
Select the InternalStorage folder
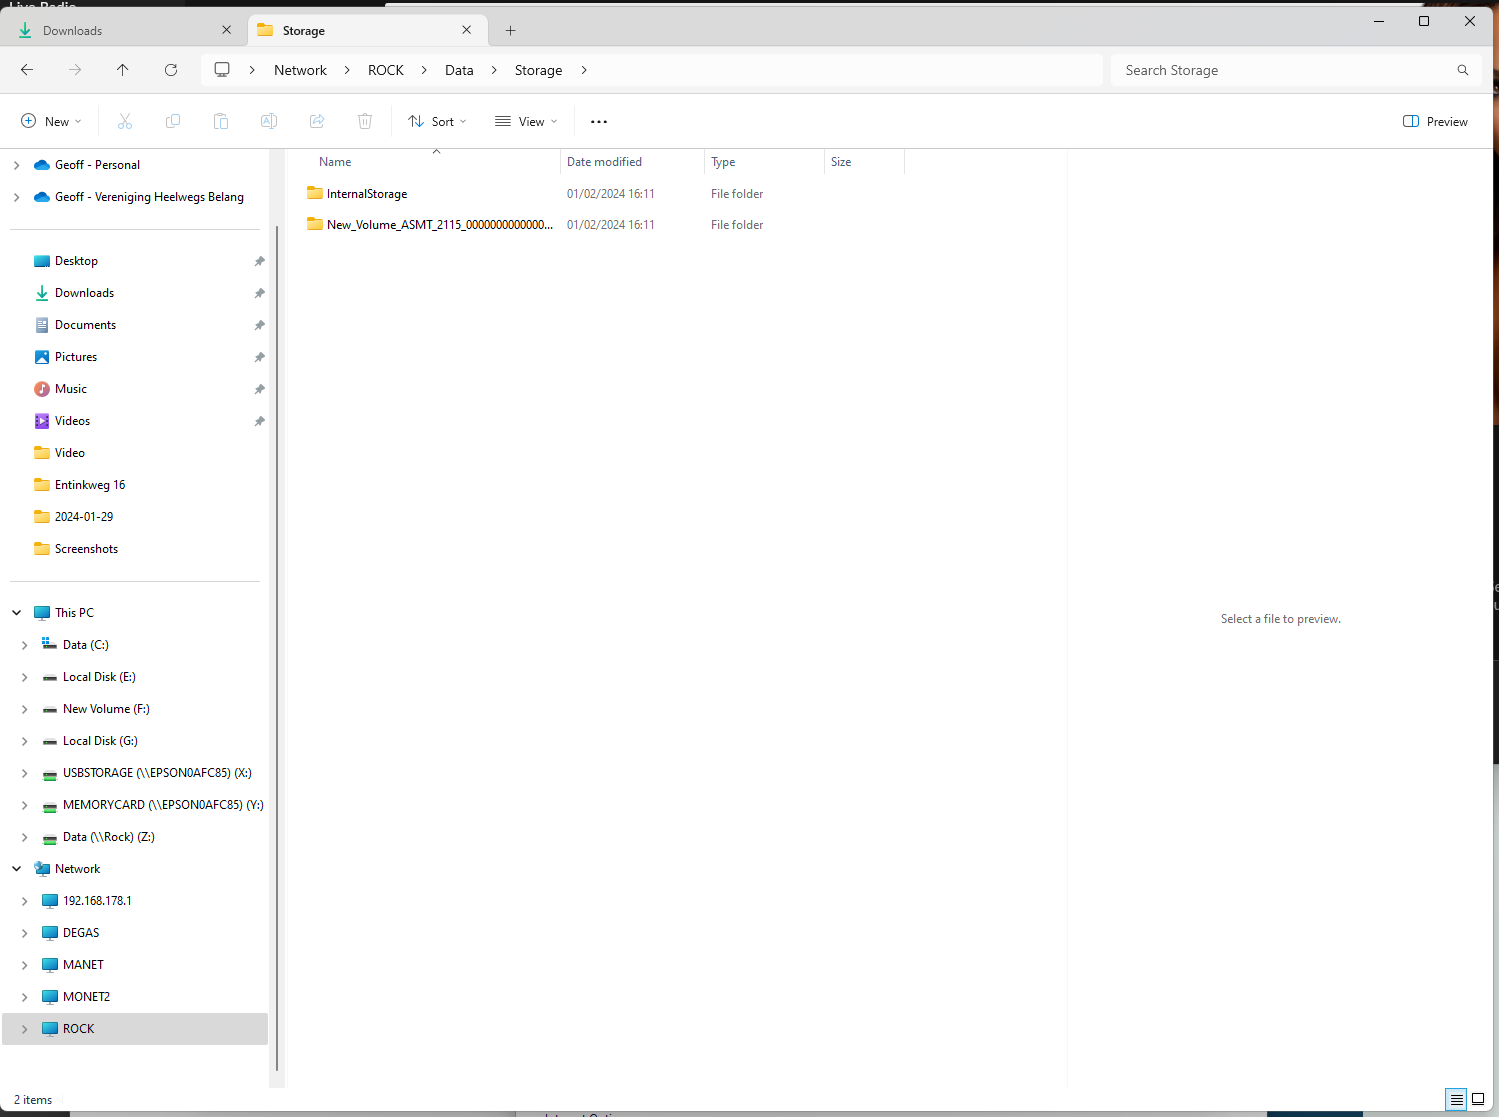(367, 194)
